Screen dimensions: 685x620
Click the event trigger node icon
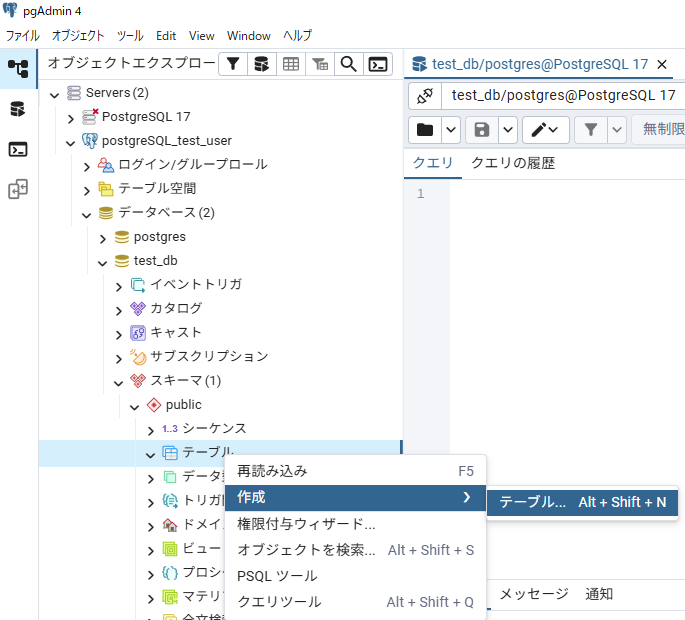pyautogui.click(x=138, y=284)
